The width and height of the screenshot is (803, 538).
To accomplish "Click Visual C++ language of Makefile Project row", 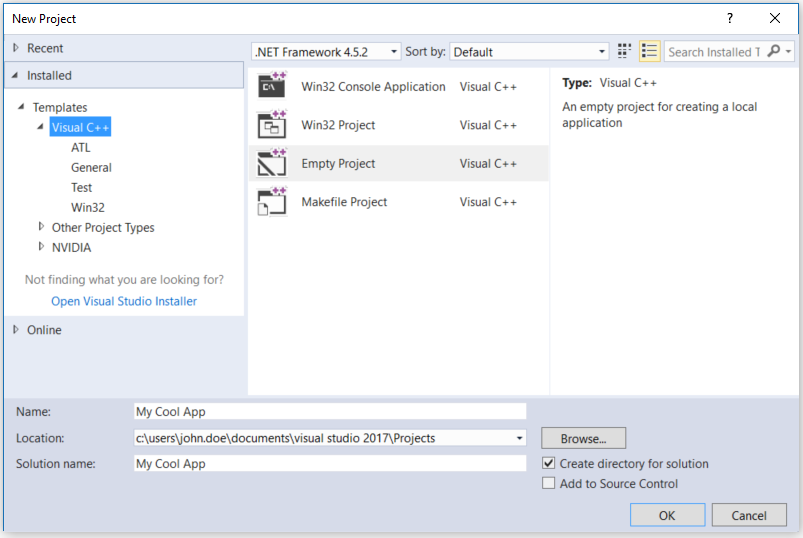I will [488, 202].
